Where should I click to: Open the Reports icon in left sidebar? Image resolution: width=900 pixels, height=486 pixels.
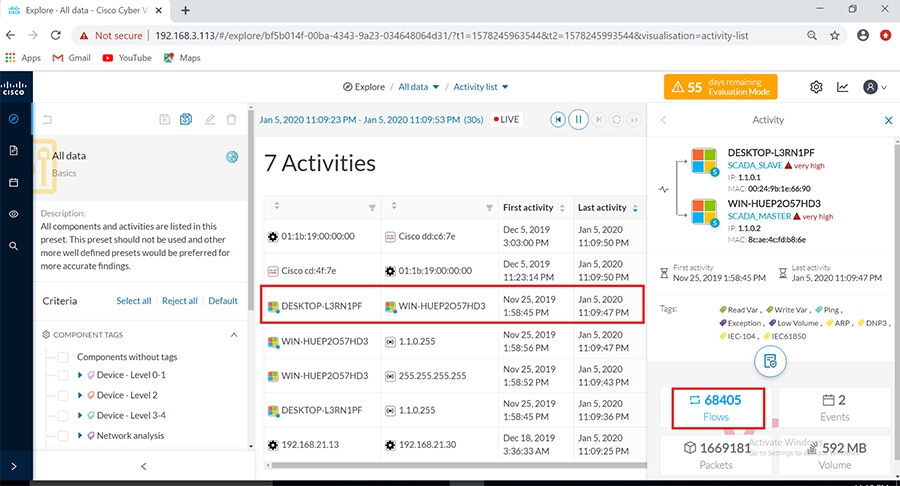(14, 150)
